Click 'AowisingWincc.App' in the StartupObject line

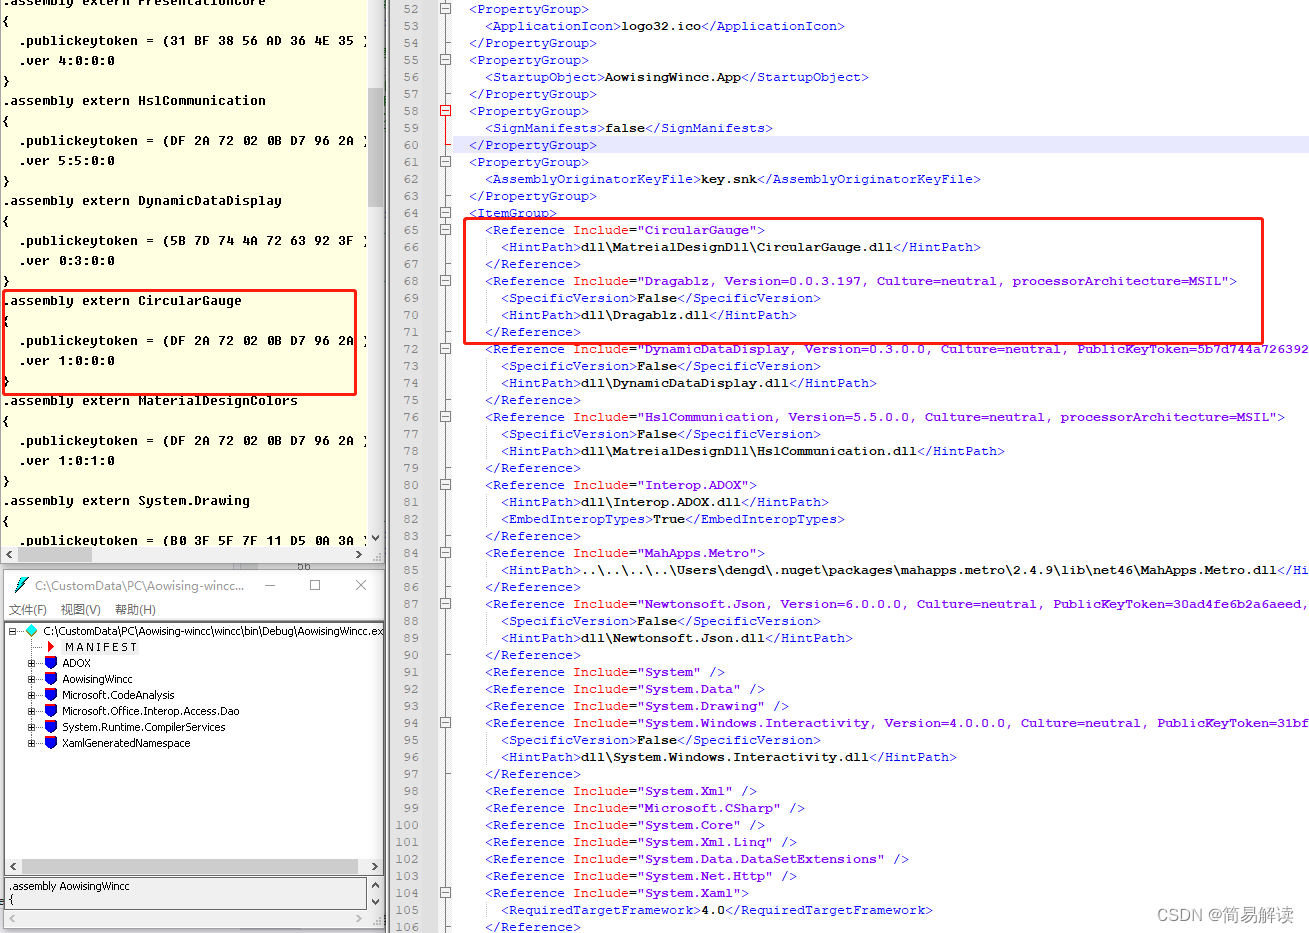pyautogui.click(x=673, y=77)
